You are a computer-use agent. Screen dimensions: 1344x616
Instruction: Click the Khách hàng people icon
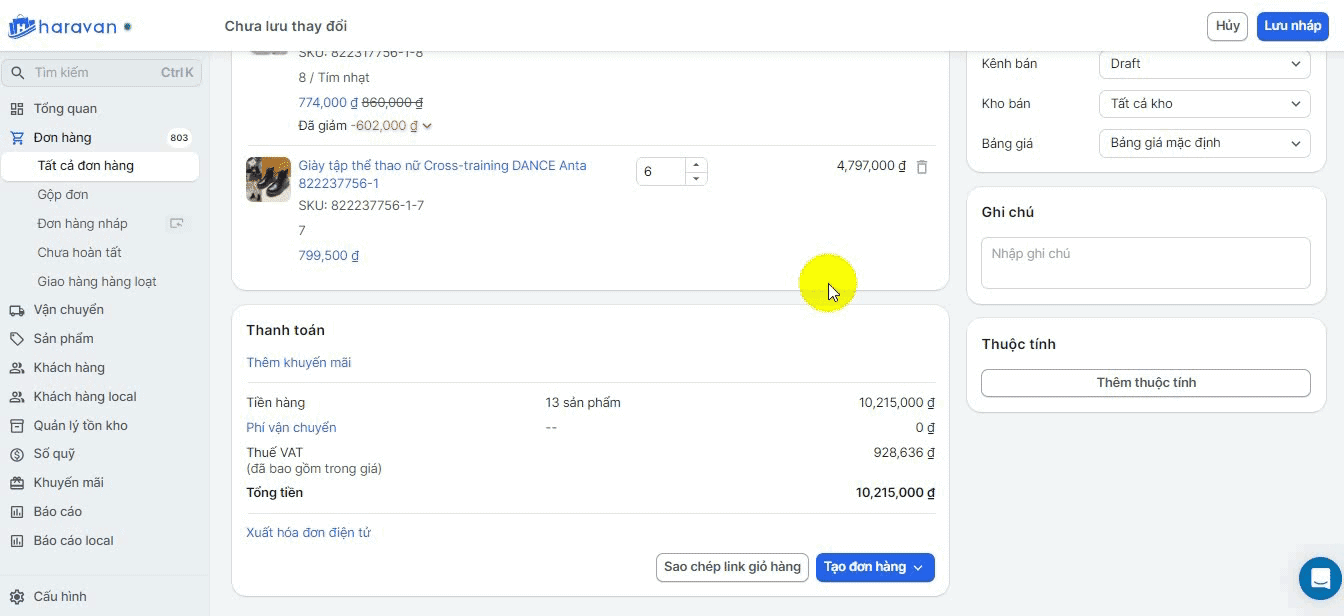click(16, 368)
